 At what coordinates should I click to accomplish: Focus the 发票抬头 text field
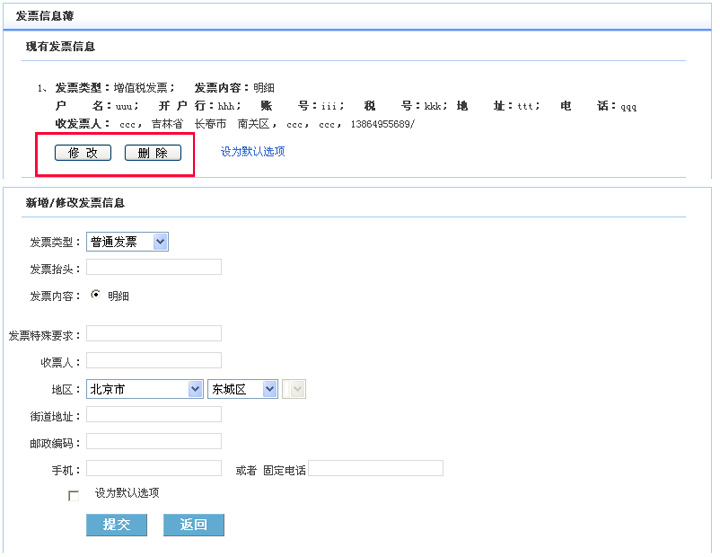tap(154, 267)
